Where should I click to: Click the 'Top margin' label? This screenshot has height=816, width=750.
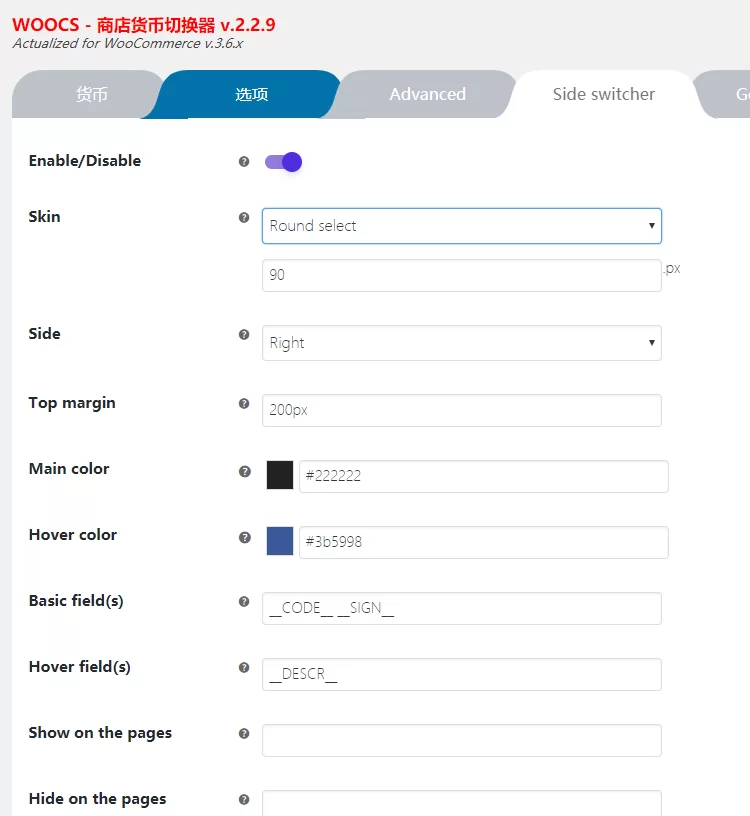coord(72,403)
